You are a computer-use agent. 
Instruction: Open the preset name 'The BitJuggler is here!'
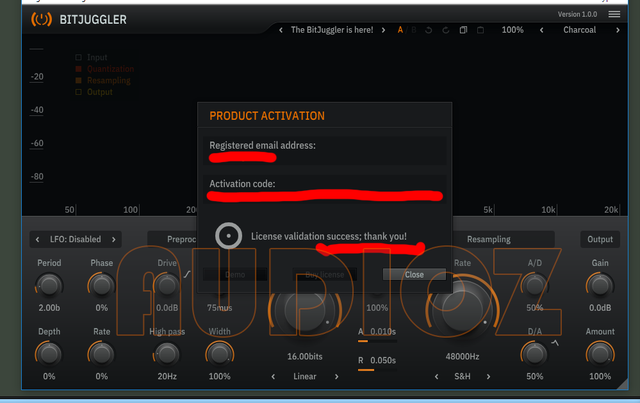(x=332, y=30)
